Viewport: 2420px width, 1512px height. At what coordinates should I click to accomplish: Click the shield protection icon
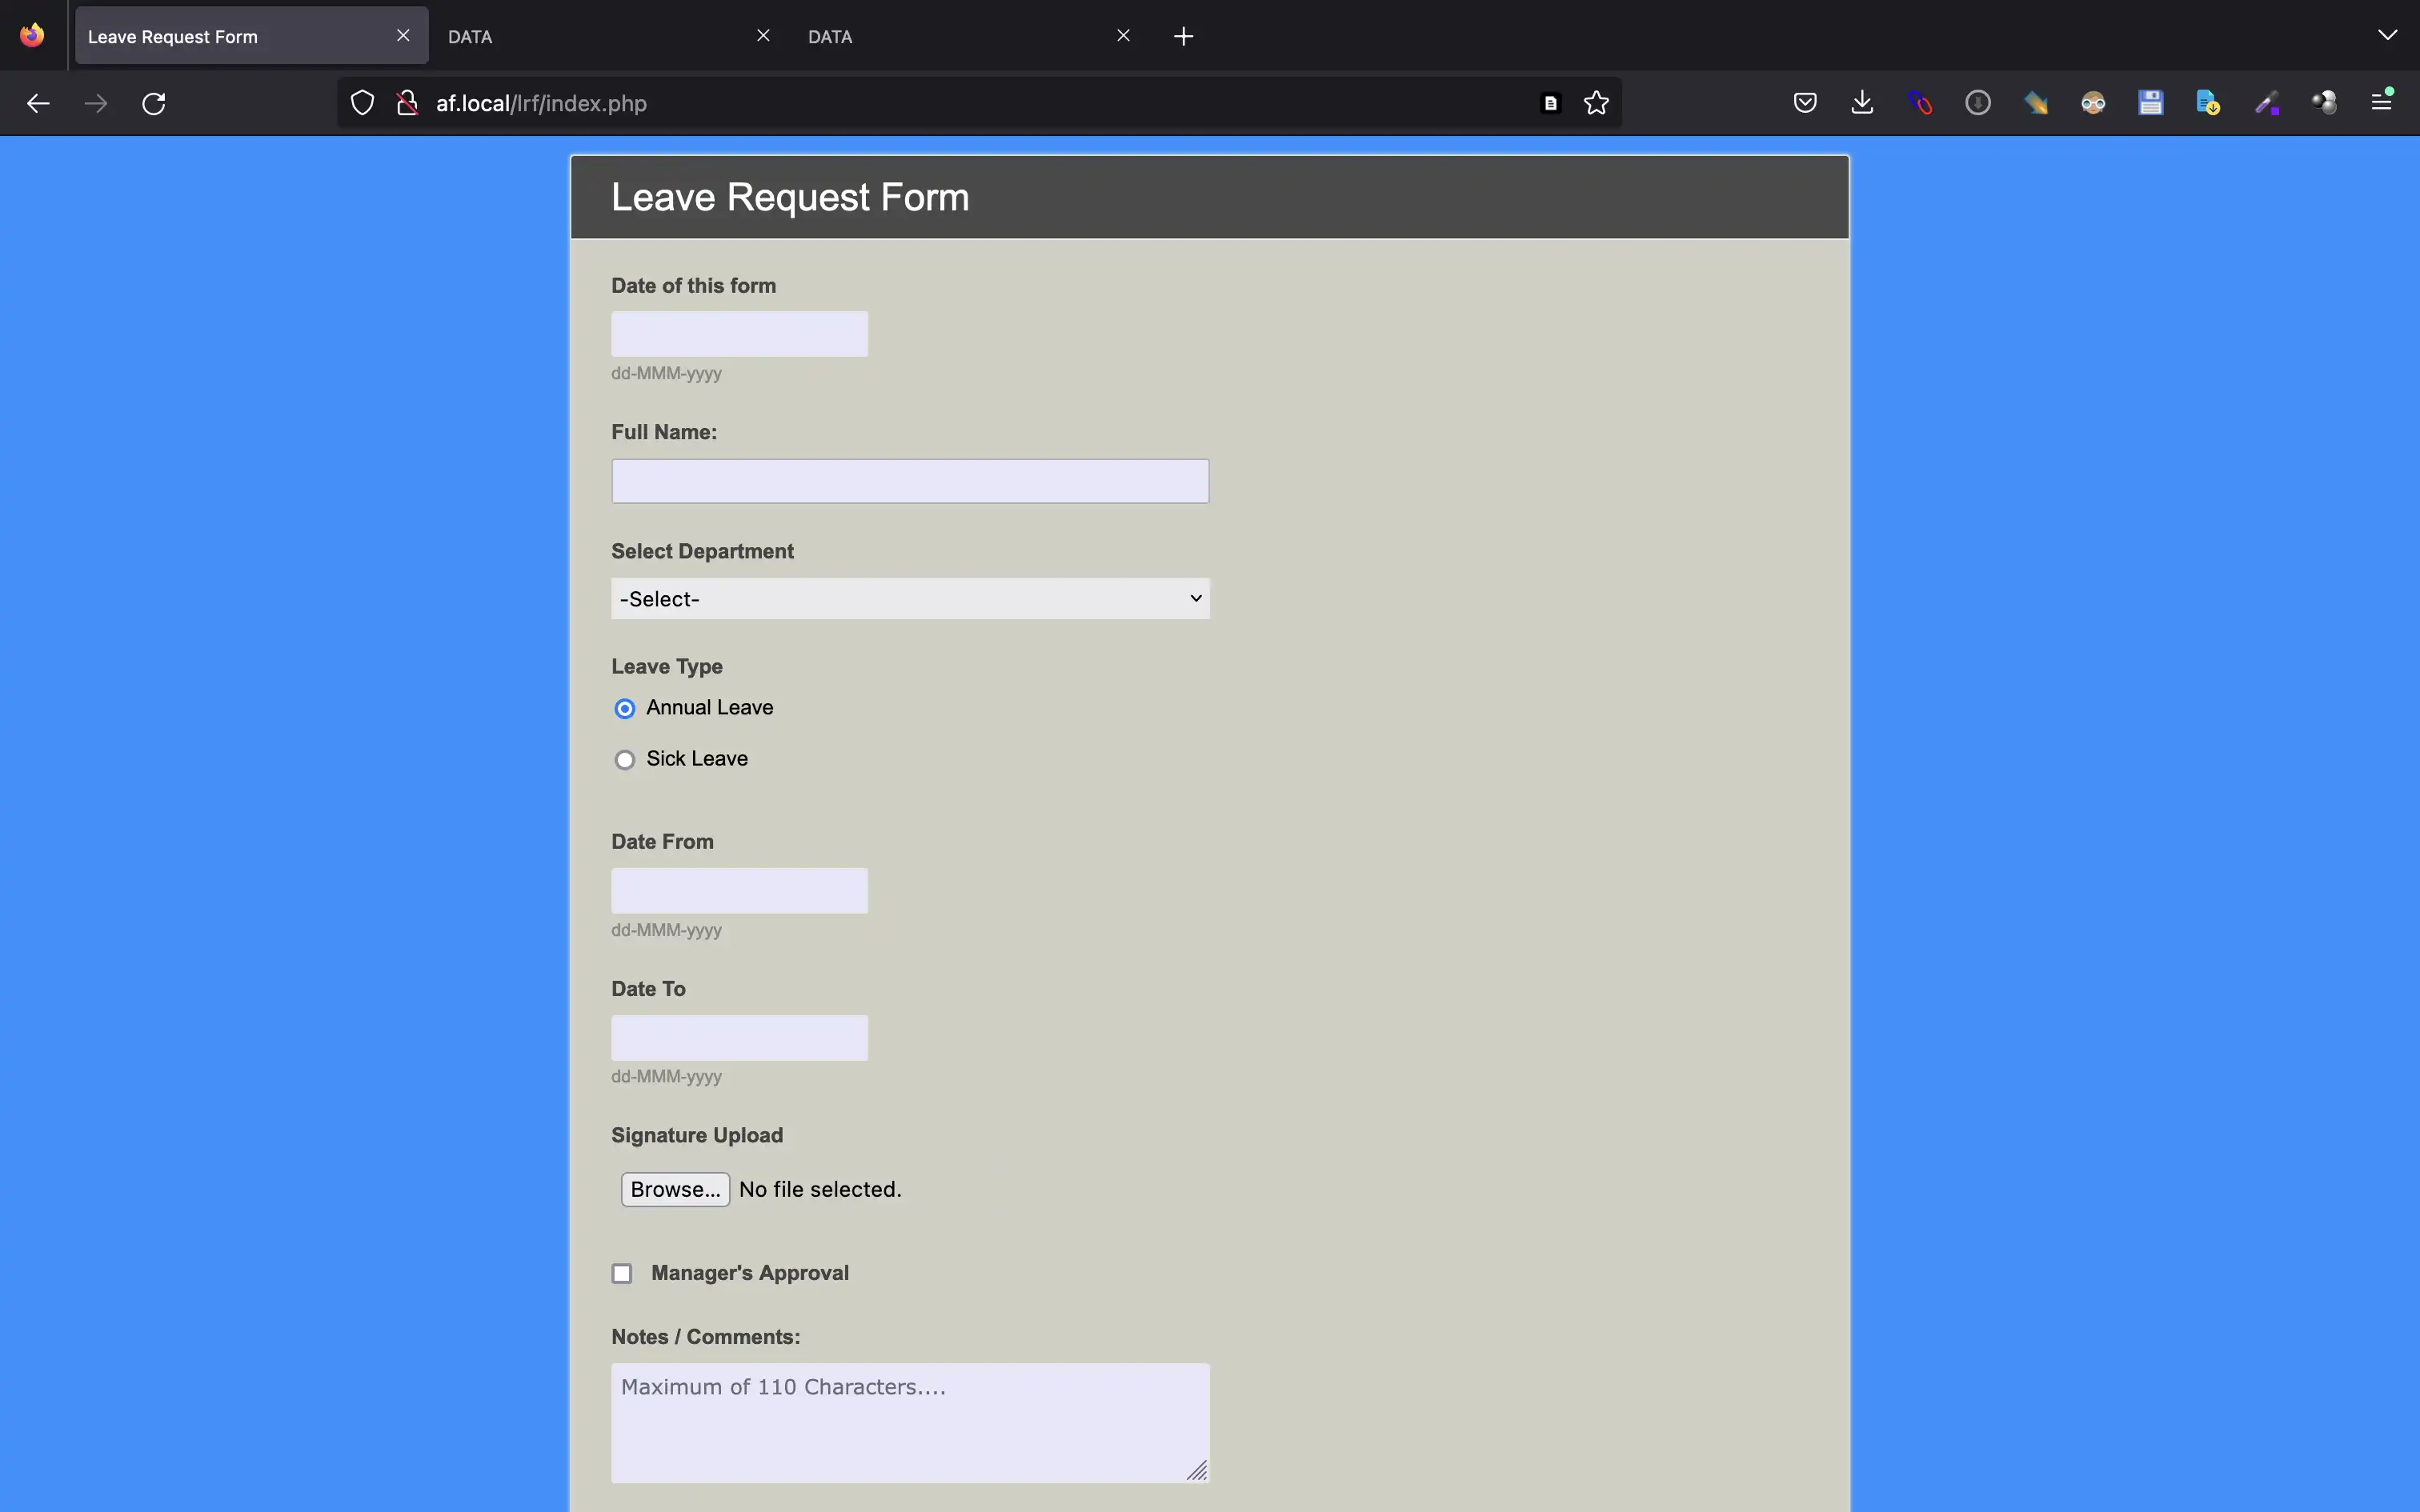coord(363,102)
